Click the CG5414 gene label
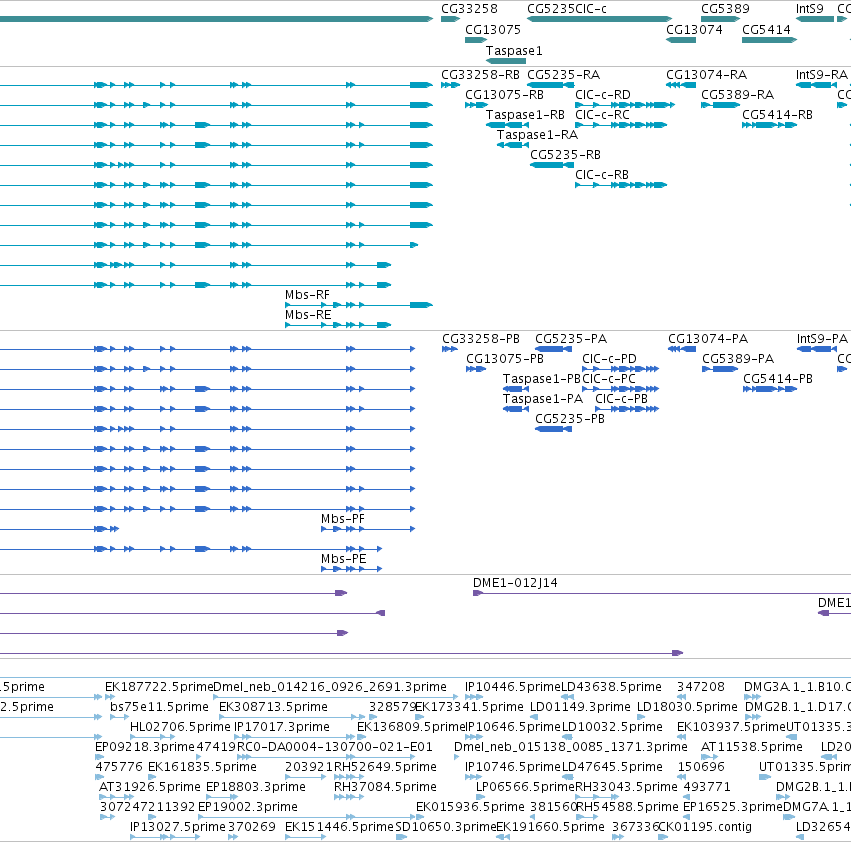The height and width of the screenshot is (842, 851). coord(766,30)
